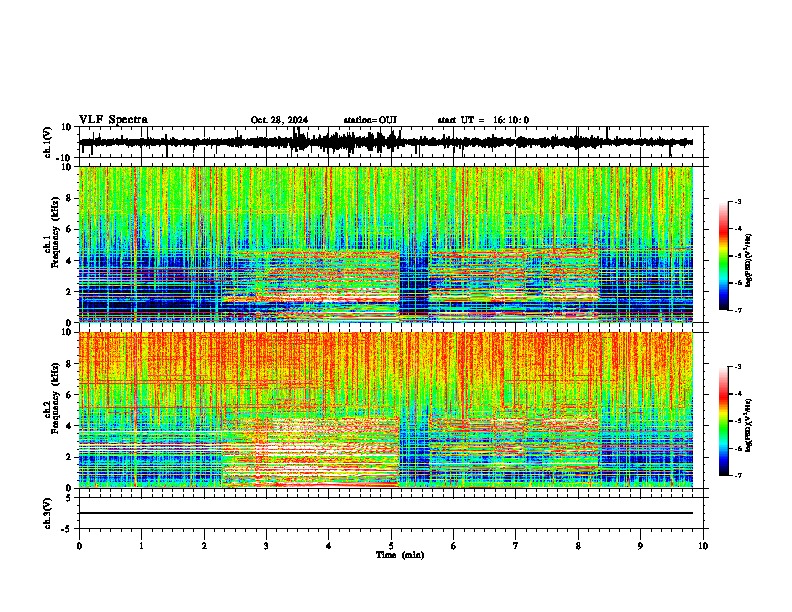
Task: Click the "1" tick on the time axis
Action: [141, 546]
